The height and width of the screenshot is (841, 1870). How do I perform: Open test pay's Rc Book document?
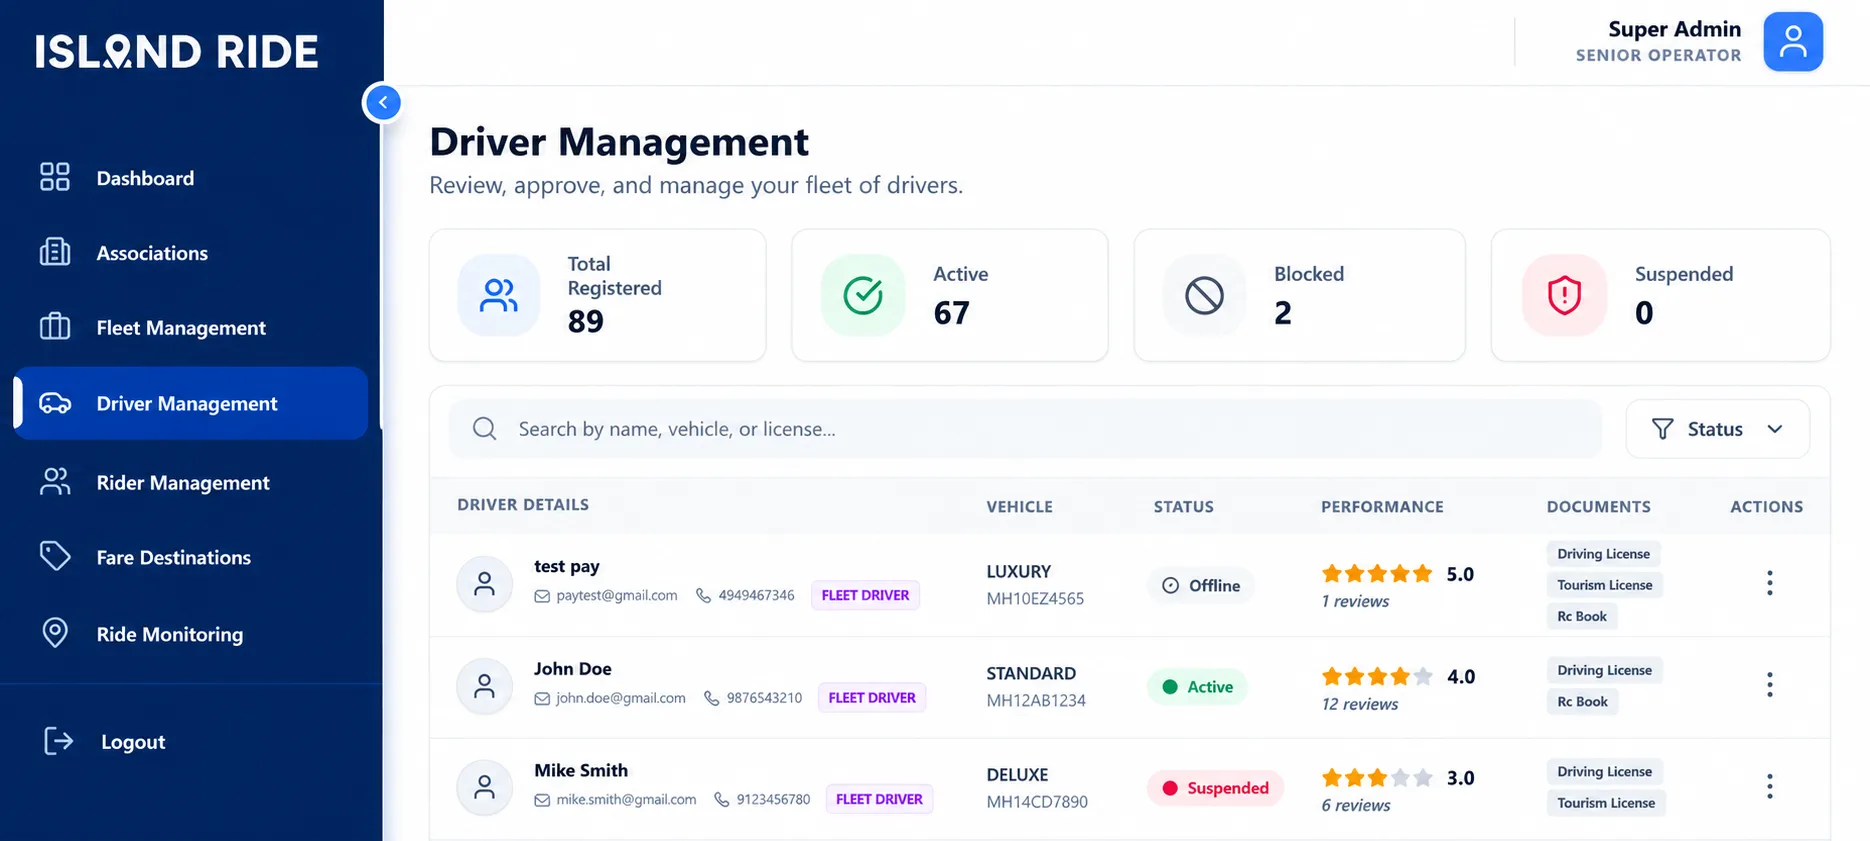click(1582, 616)
